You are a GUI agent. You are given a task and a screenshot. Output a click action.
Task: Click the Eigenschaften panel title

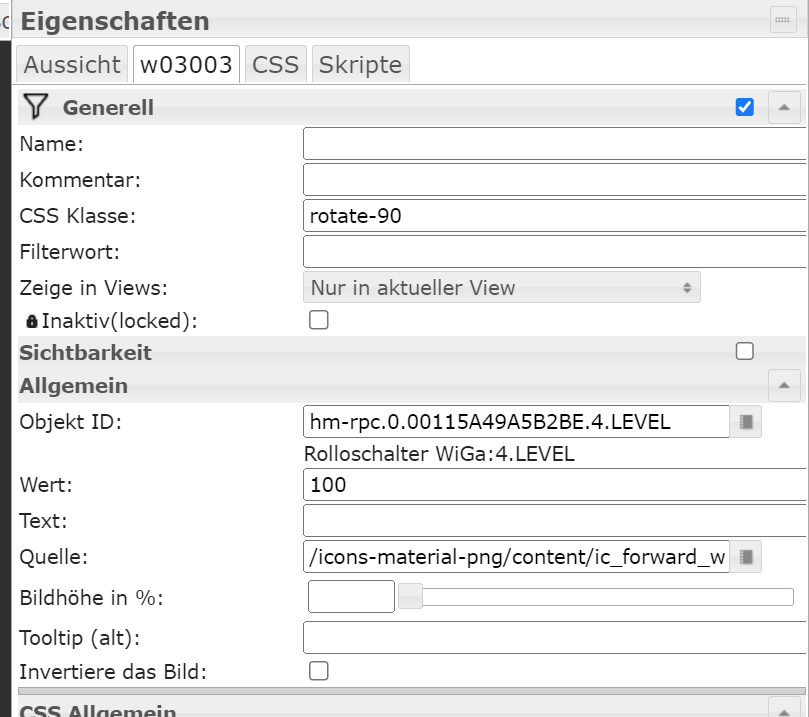tap(115, 21)
